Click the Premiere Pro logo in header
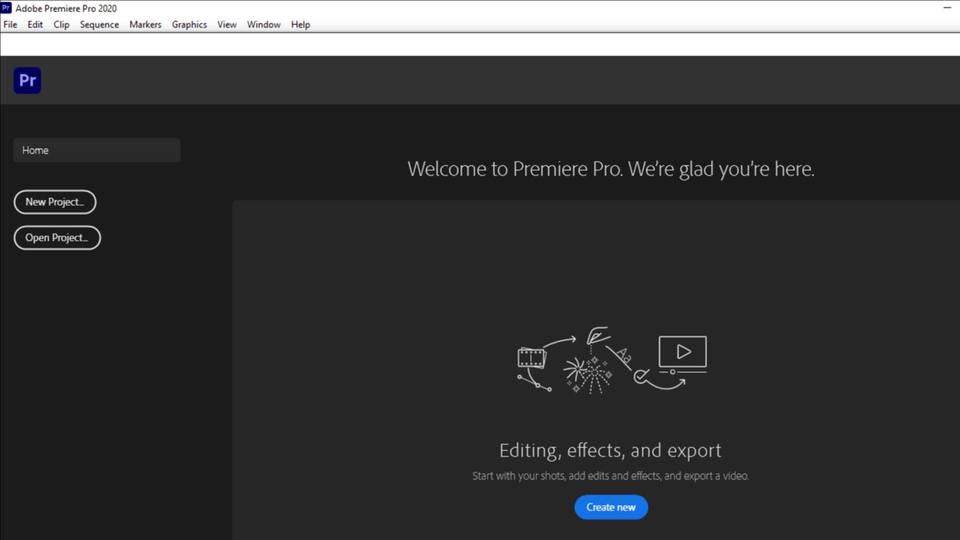Viewport: 960px width, 540px height. 27,80
